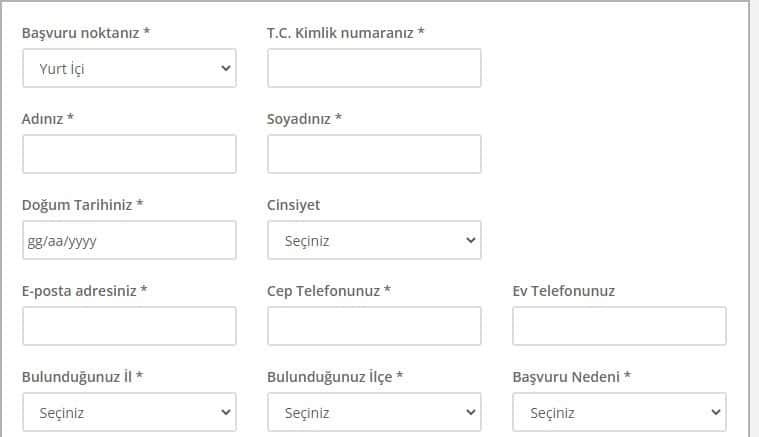Open the Bulunduğunuz İl dropdown

click(129, 412)
